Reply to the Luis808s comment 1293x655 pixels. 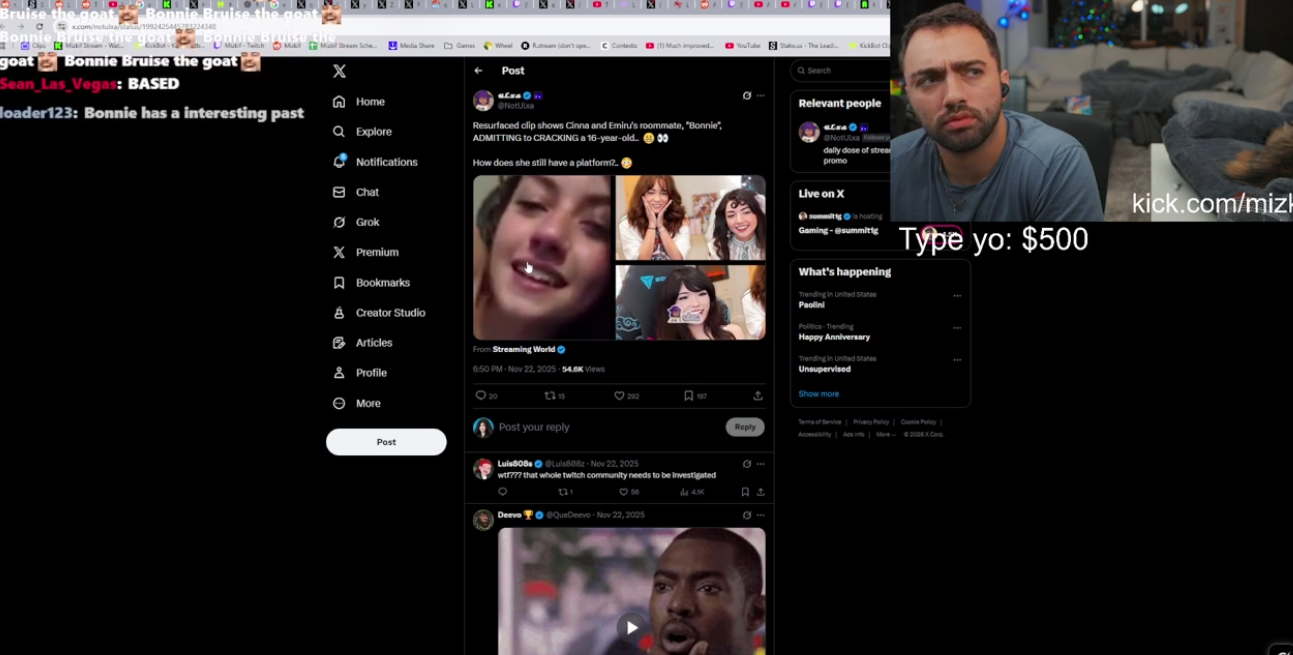[x=502, y=492]
